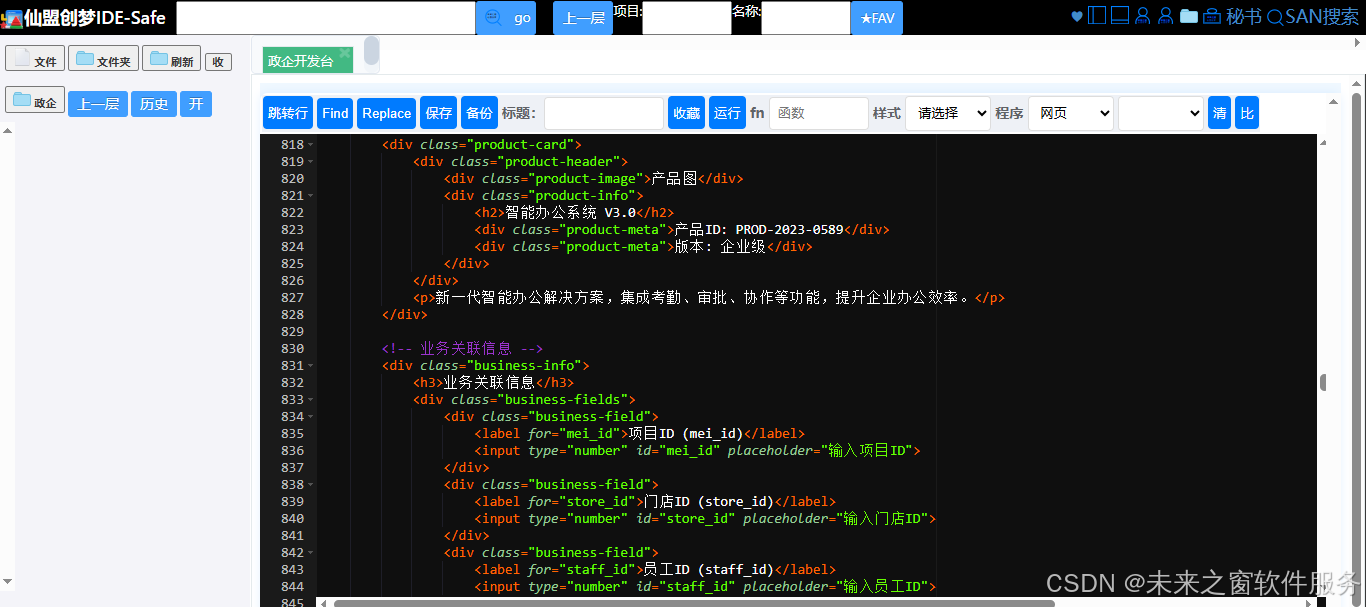Toggle the bottom panel layout icon
Screen dimensions: 1366x607
coord(1120,16)
